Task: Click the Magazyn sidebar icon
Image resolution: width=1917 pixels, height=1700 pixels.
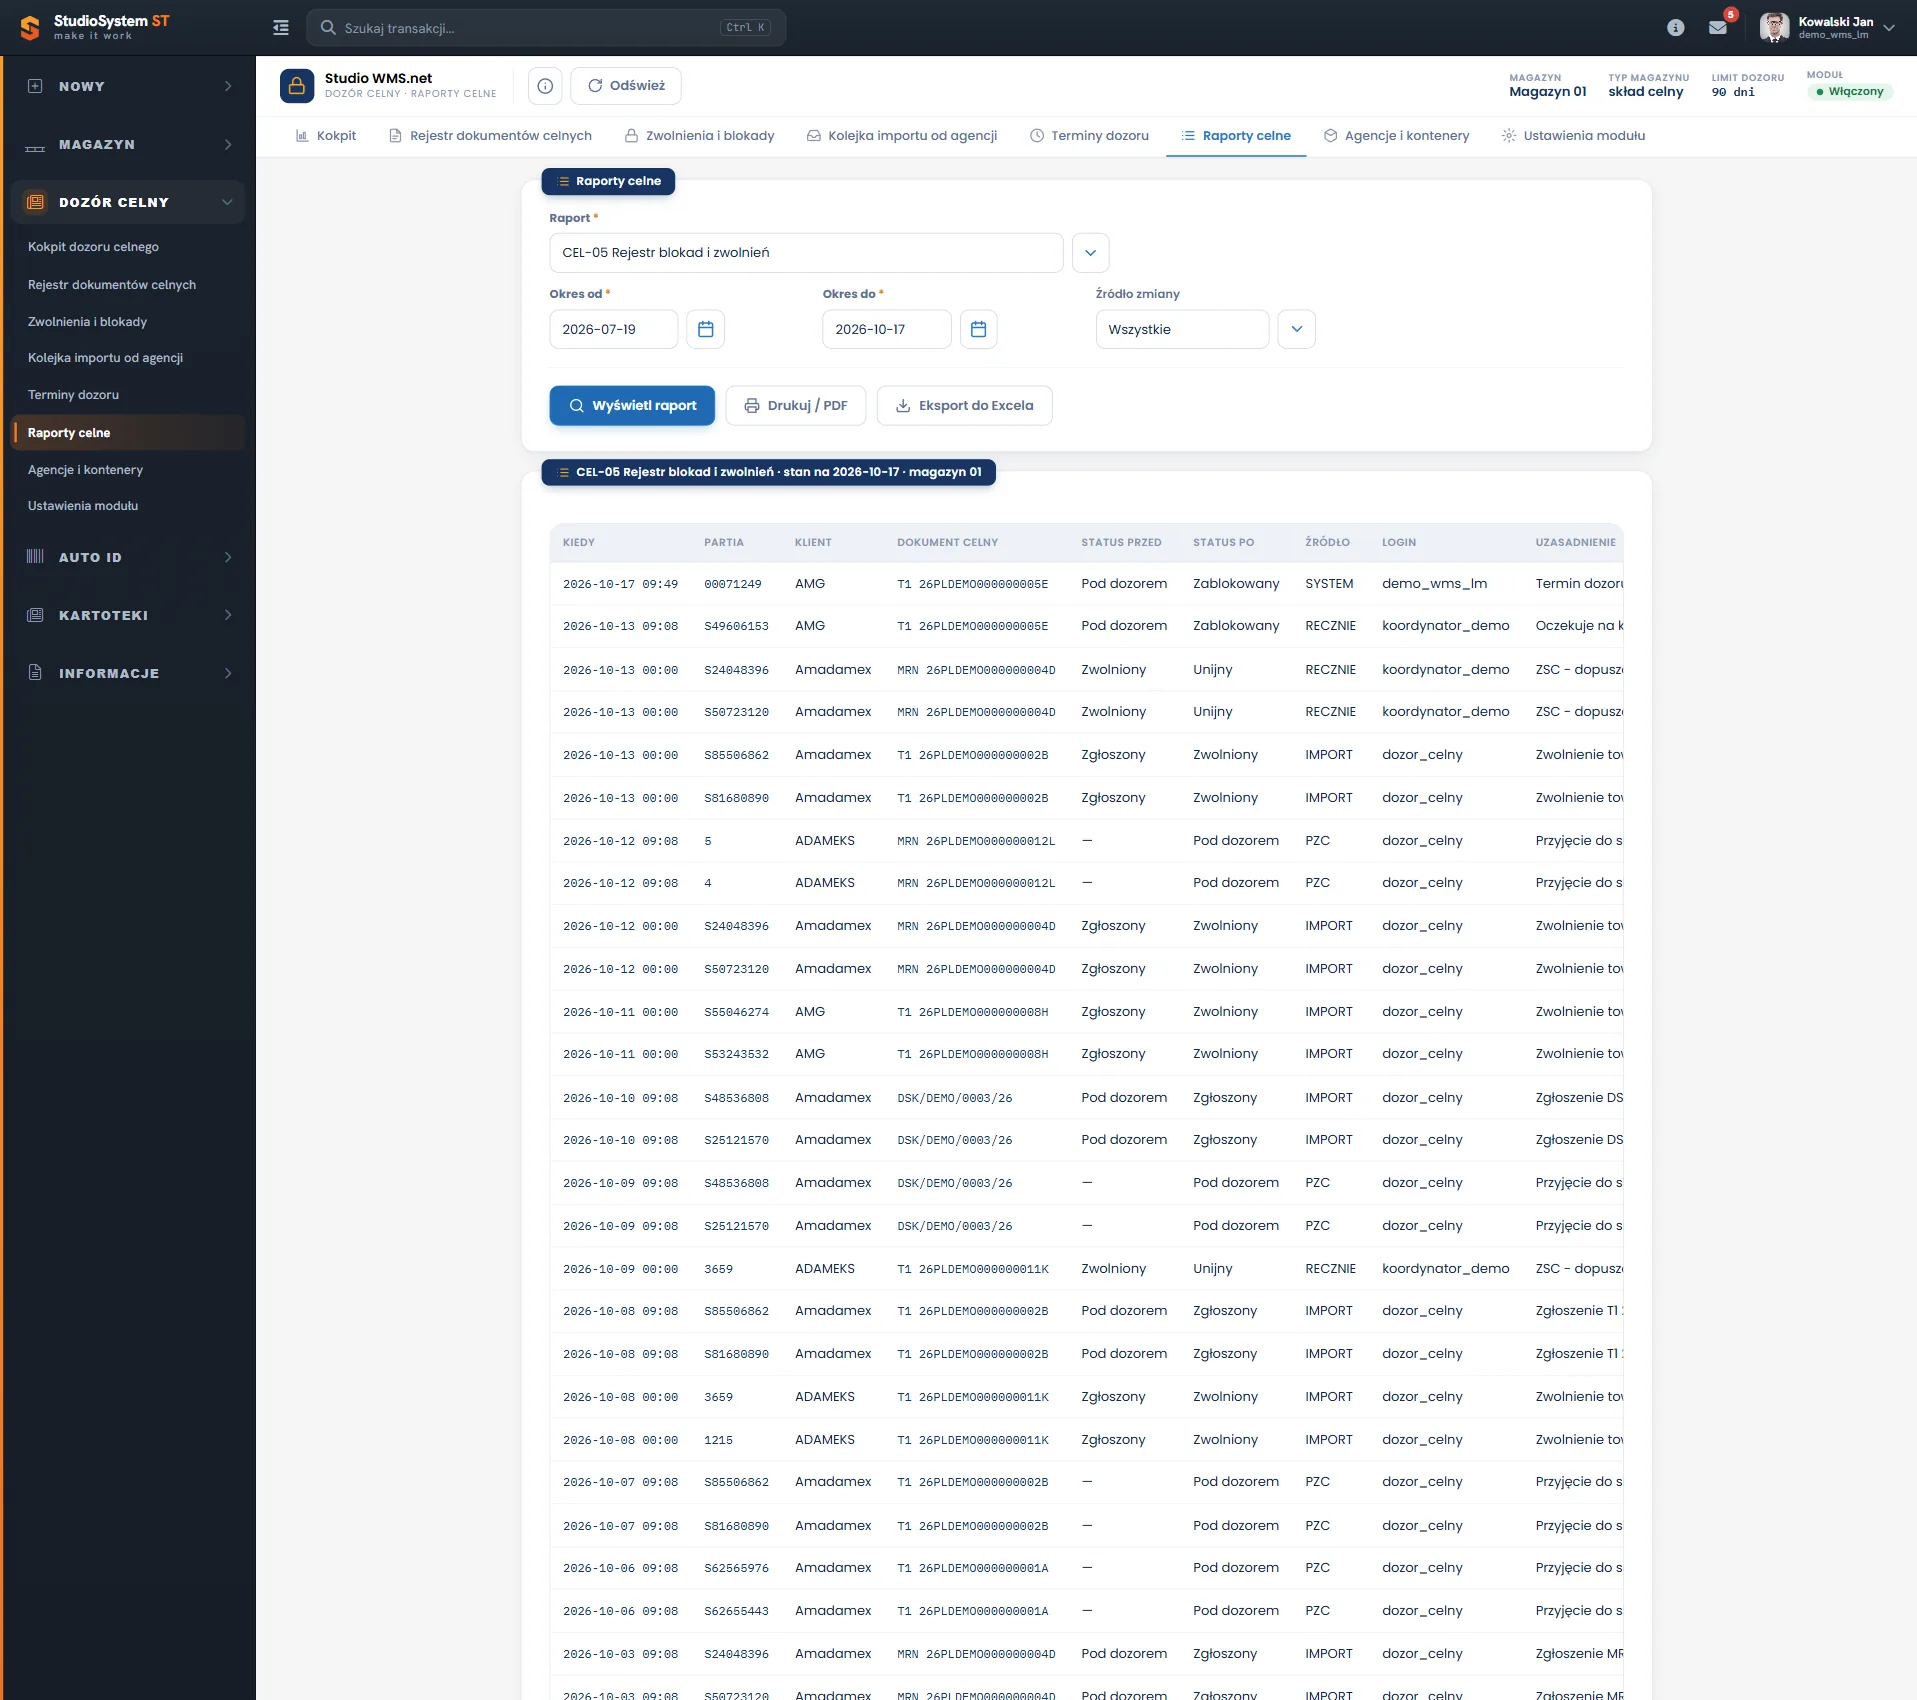Action: 35,145
